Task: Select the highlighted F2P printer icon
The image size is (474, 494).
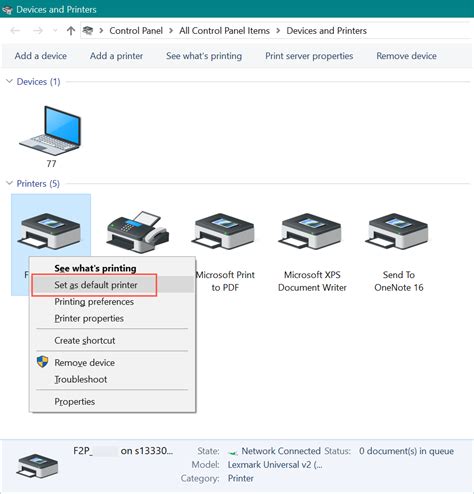Action: 50,231
